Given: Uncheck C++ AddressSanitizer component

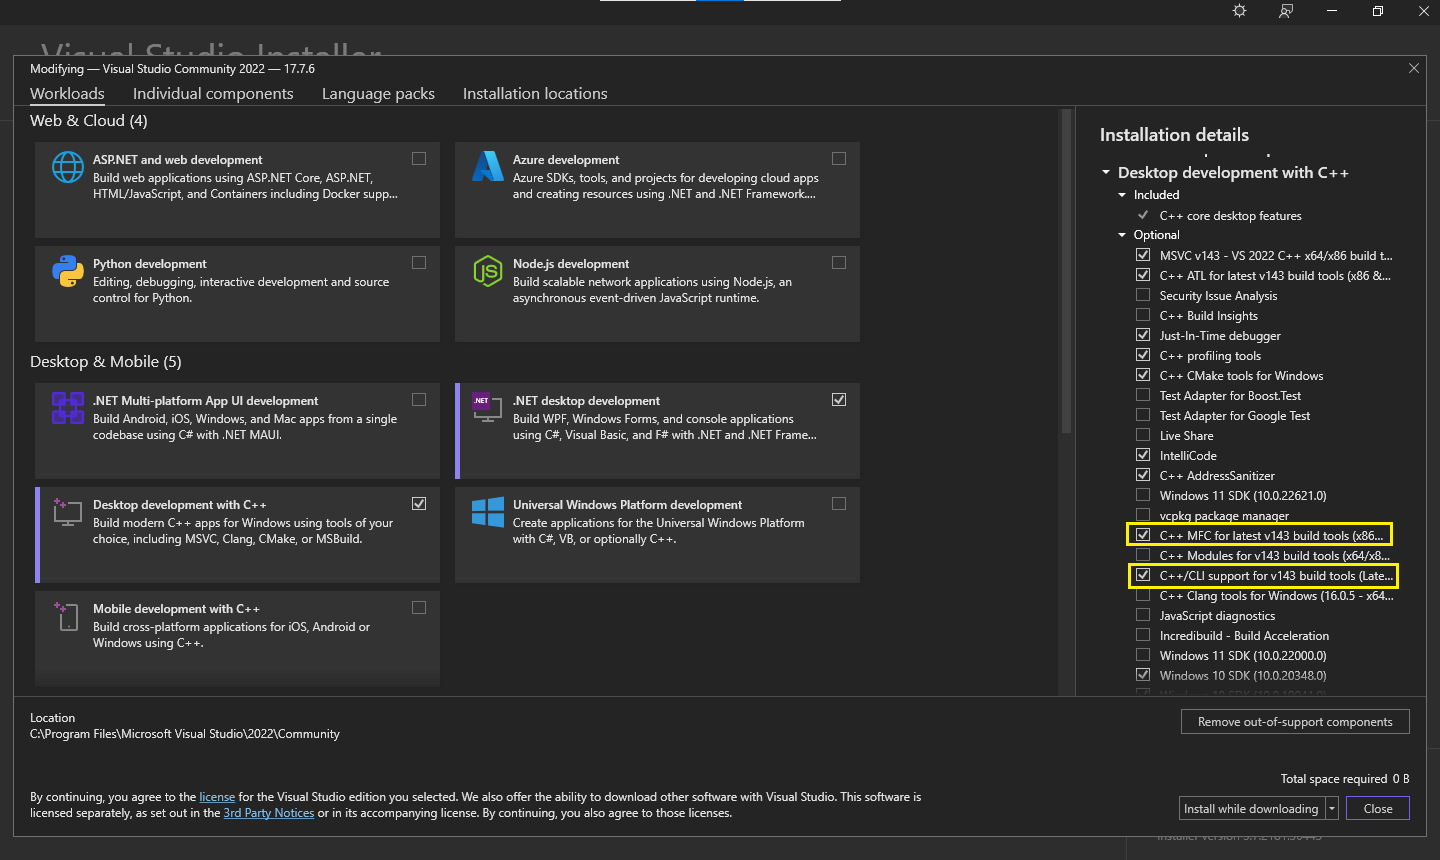Looking at the screenshot, I should point(1143,475).
